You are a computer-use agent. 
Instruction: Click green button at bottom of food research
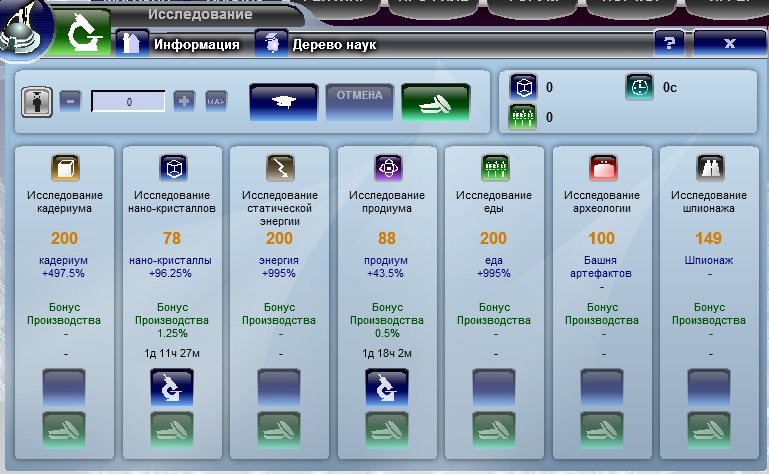tap(495, 430)
